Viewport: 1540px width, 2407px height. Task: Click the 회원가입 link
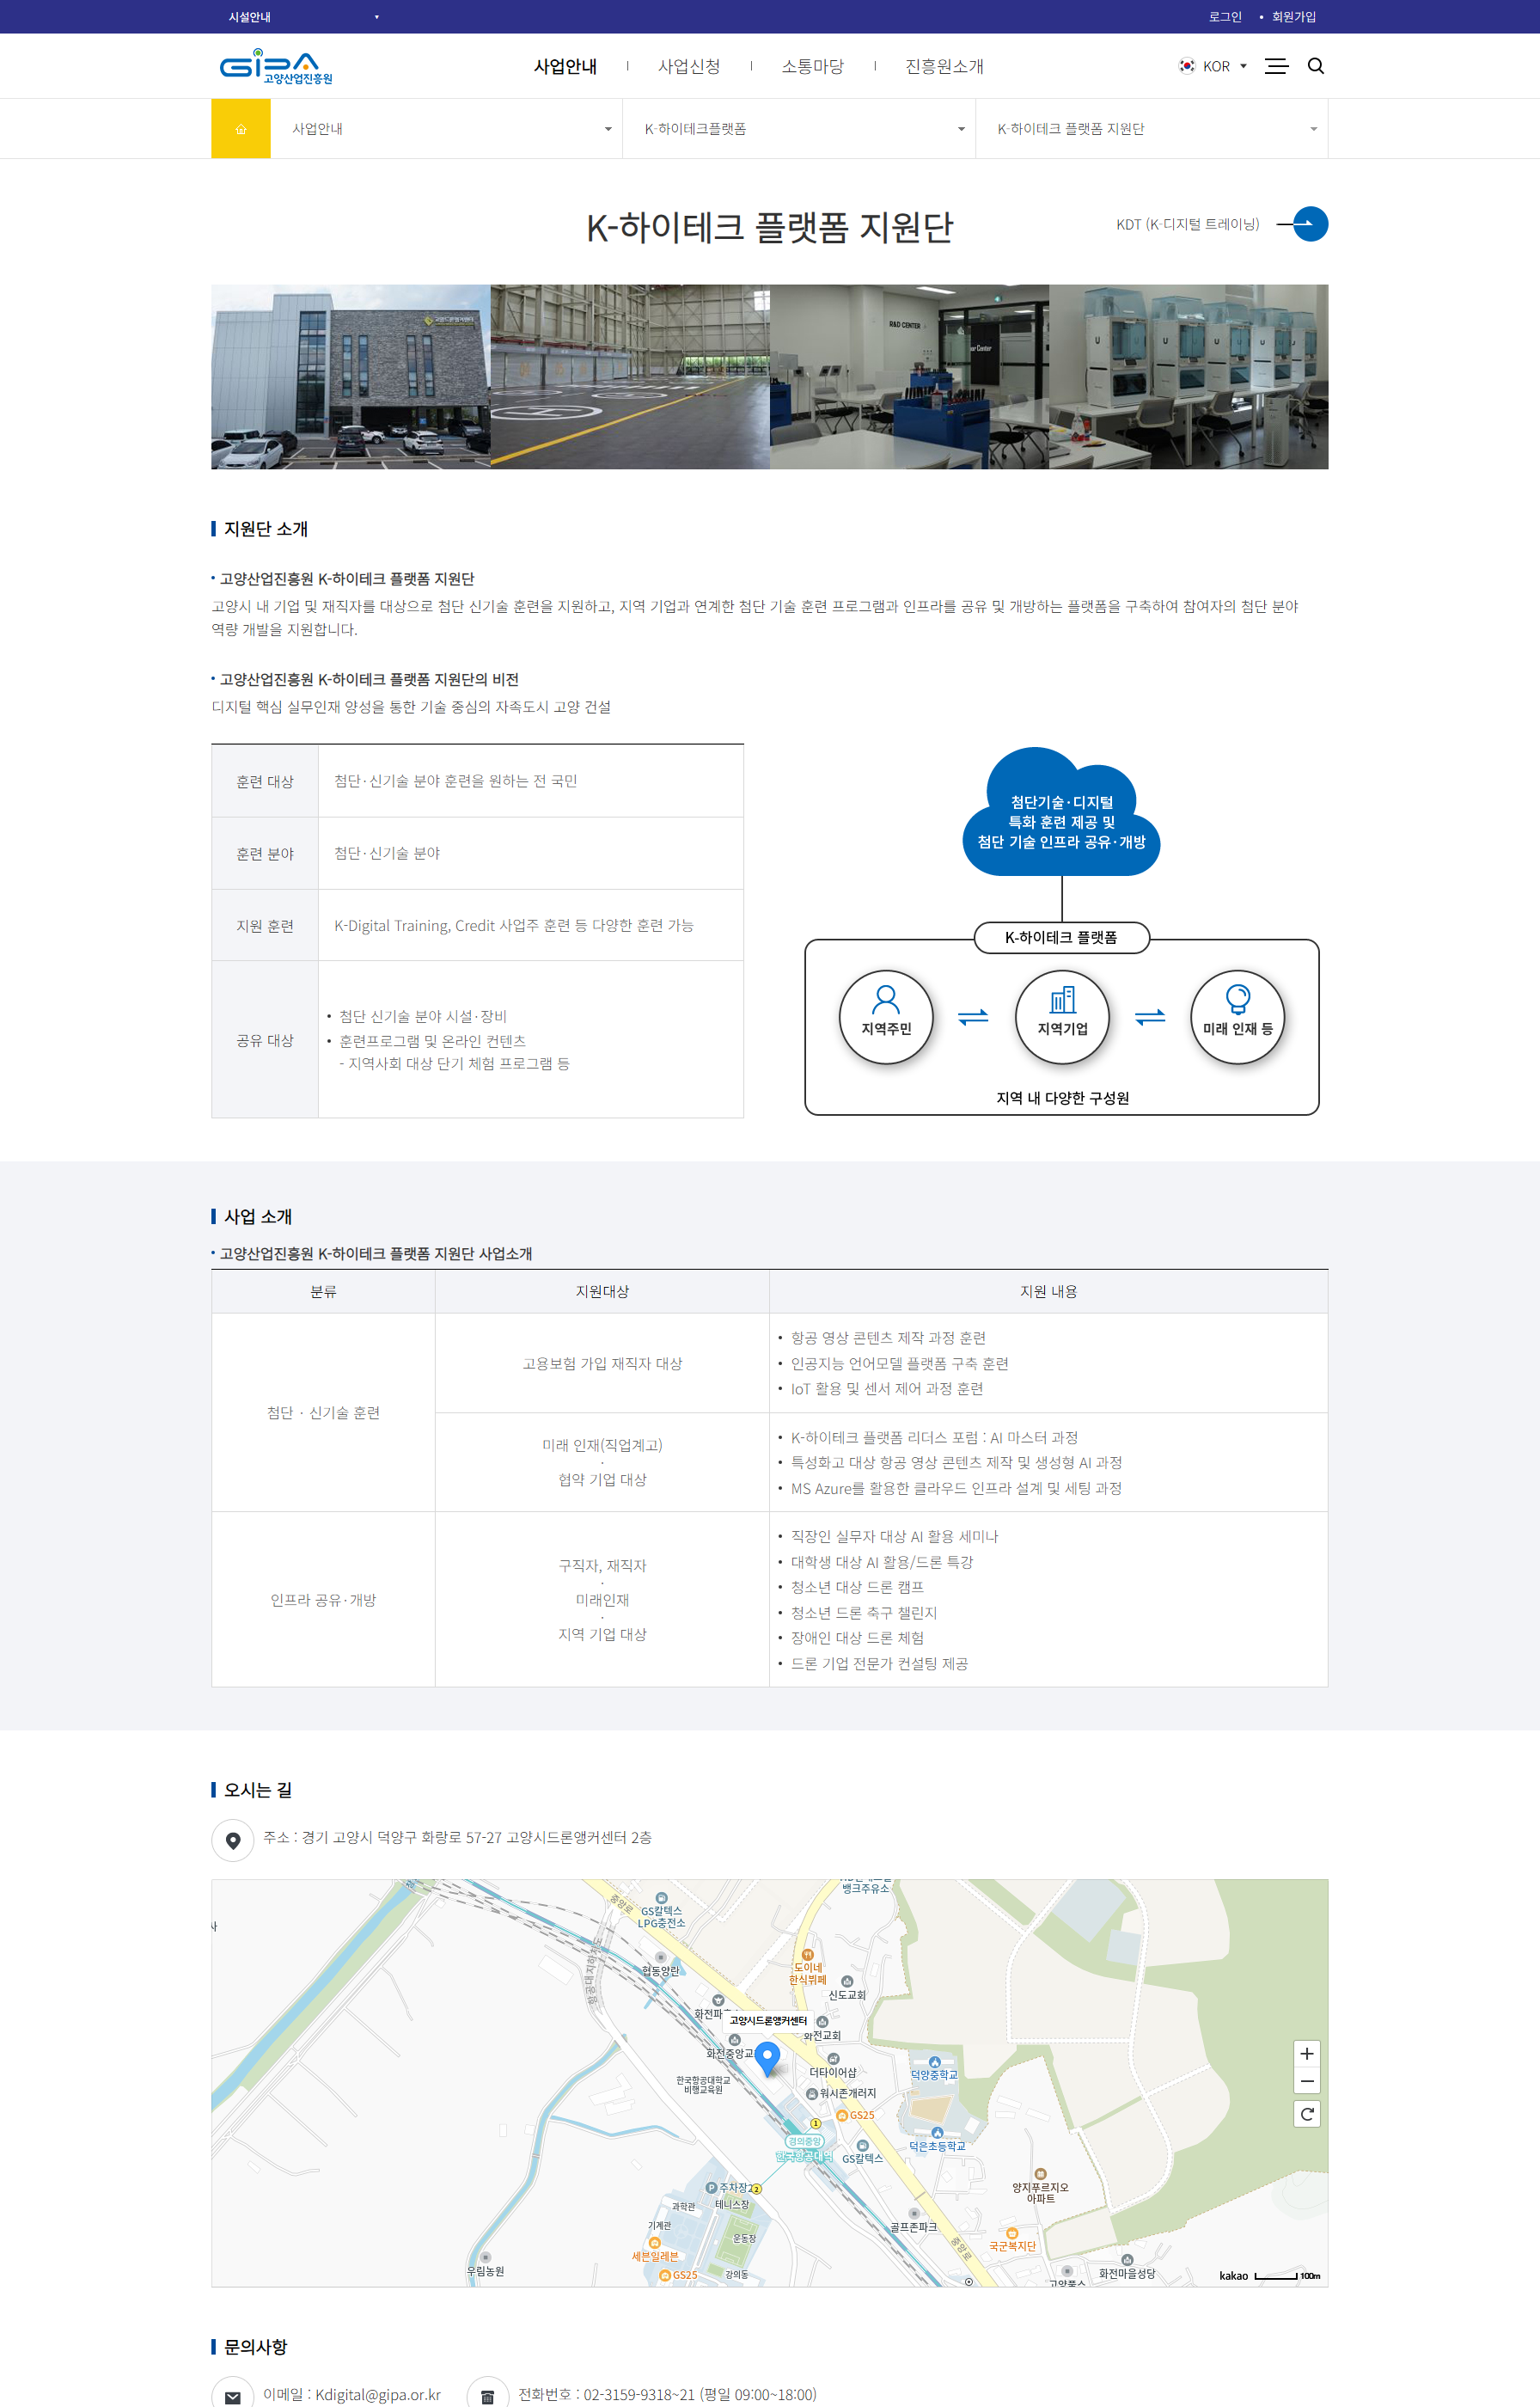(1294, 17)
